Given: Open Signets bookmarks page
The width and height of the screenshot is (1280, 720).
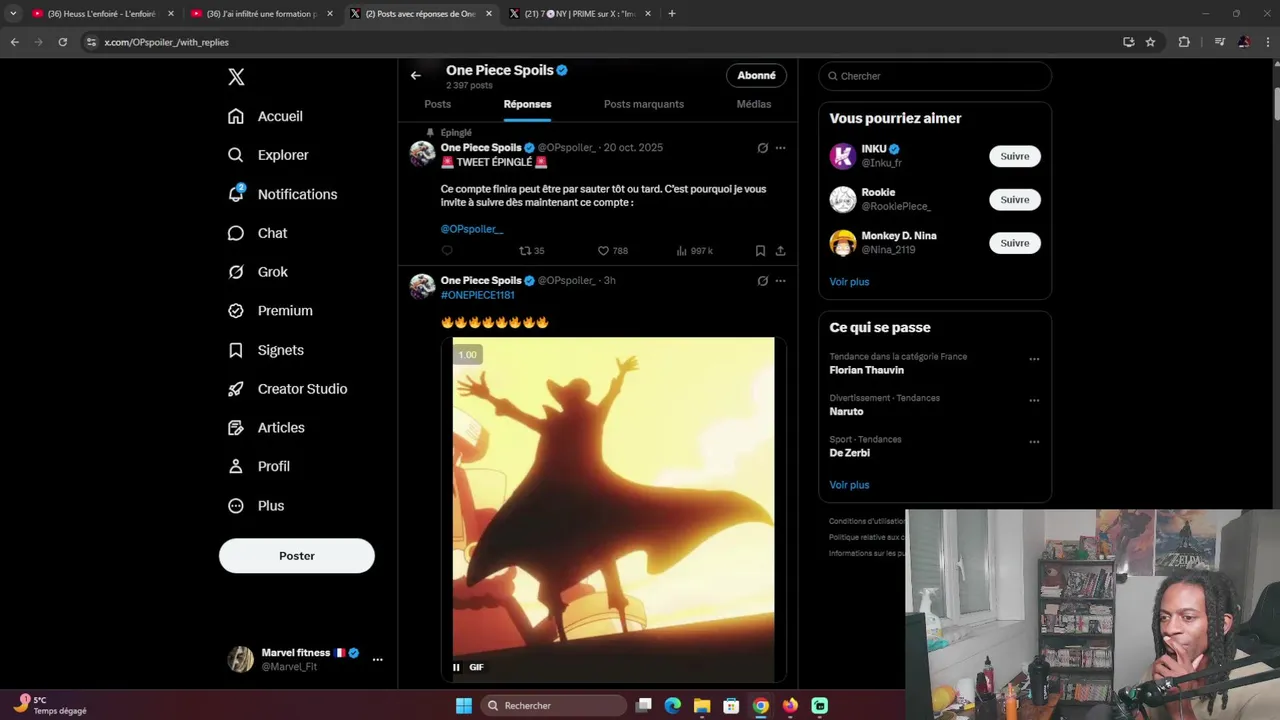Looking at the screenshot, I should tap(266, 350).
